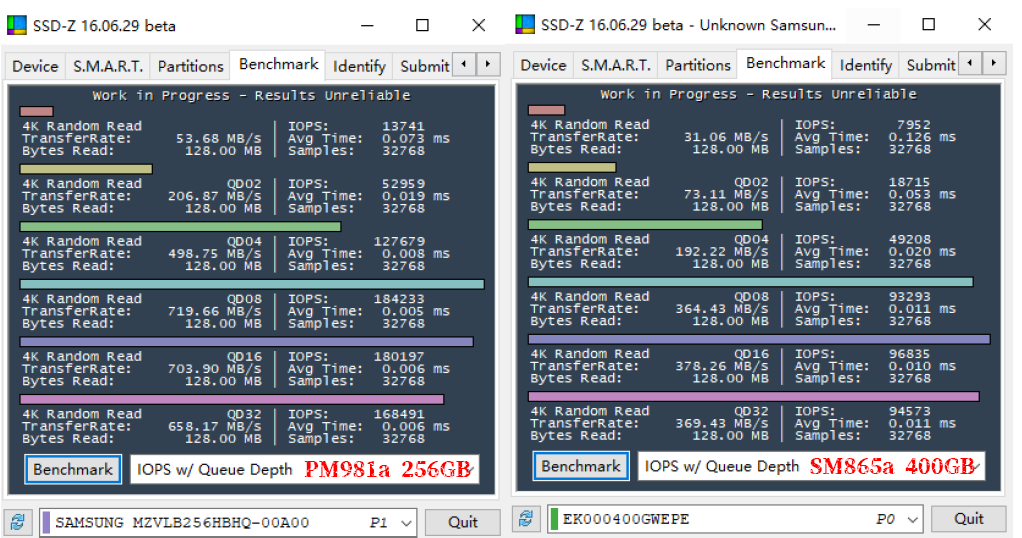
Task: Refresh the drive list in left PM981a window
Action: (18, 522)
